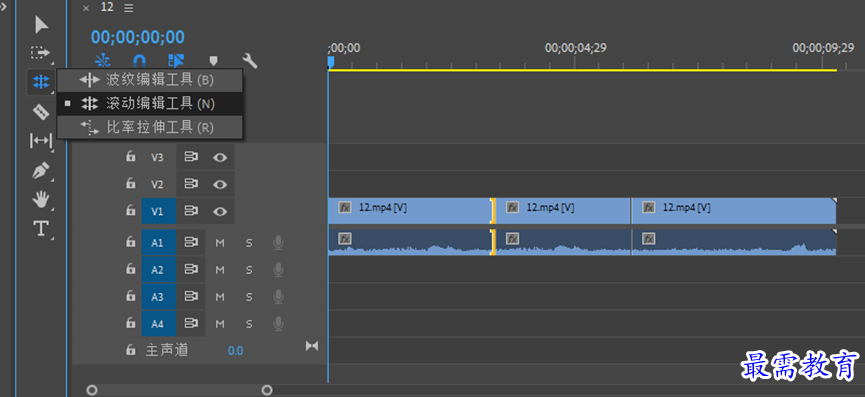Toggle sync lock on track V3

191,157
